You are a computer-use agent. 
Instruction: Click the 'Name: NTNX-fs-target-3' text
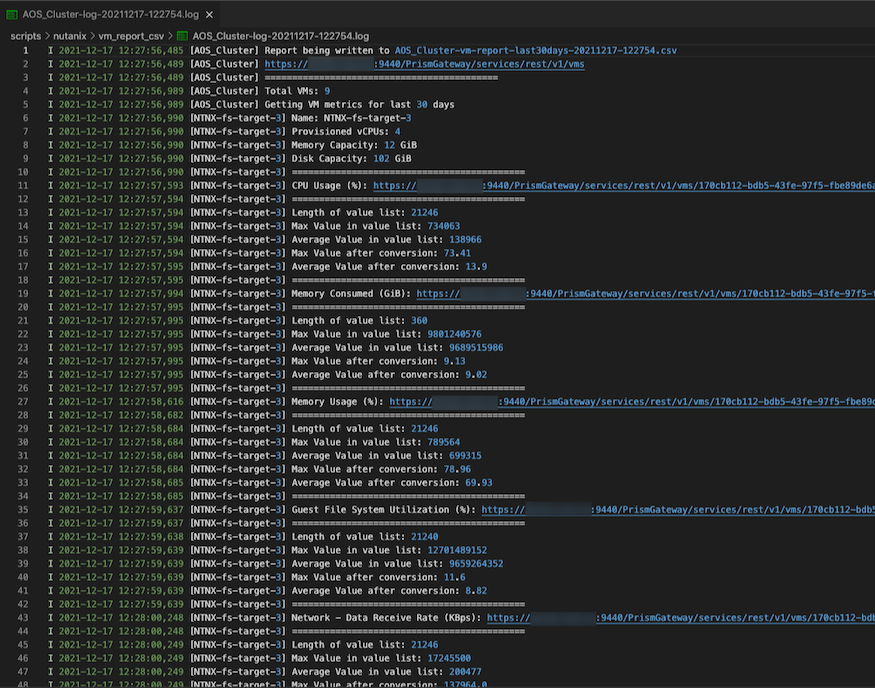coord(351,118)
